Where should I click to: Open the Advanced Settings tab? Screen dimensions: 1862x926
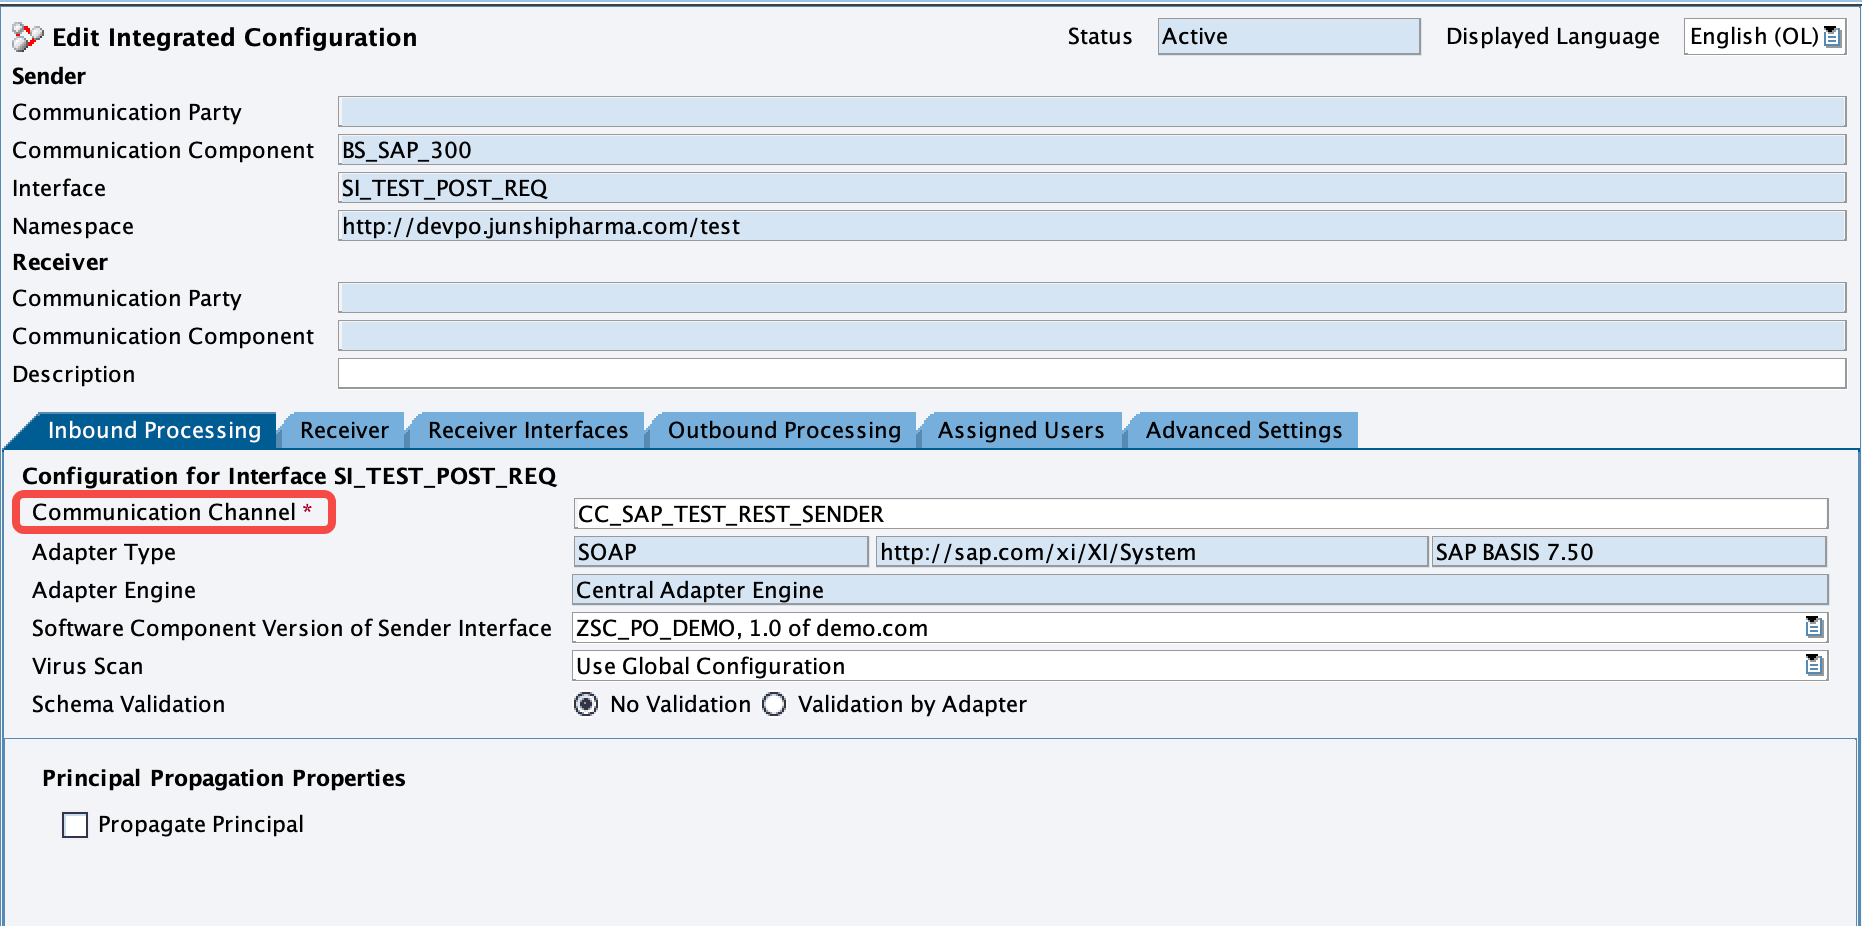point(1244,430)
